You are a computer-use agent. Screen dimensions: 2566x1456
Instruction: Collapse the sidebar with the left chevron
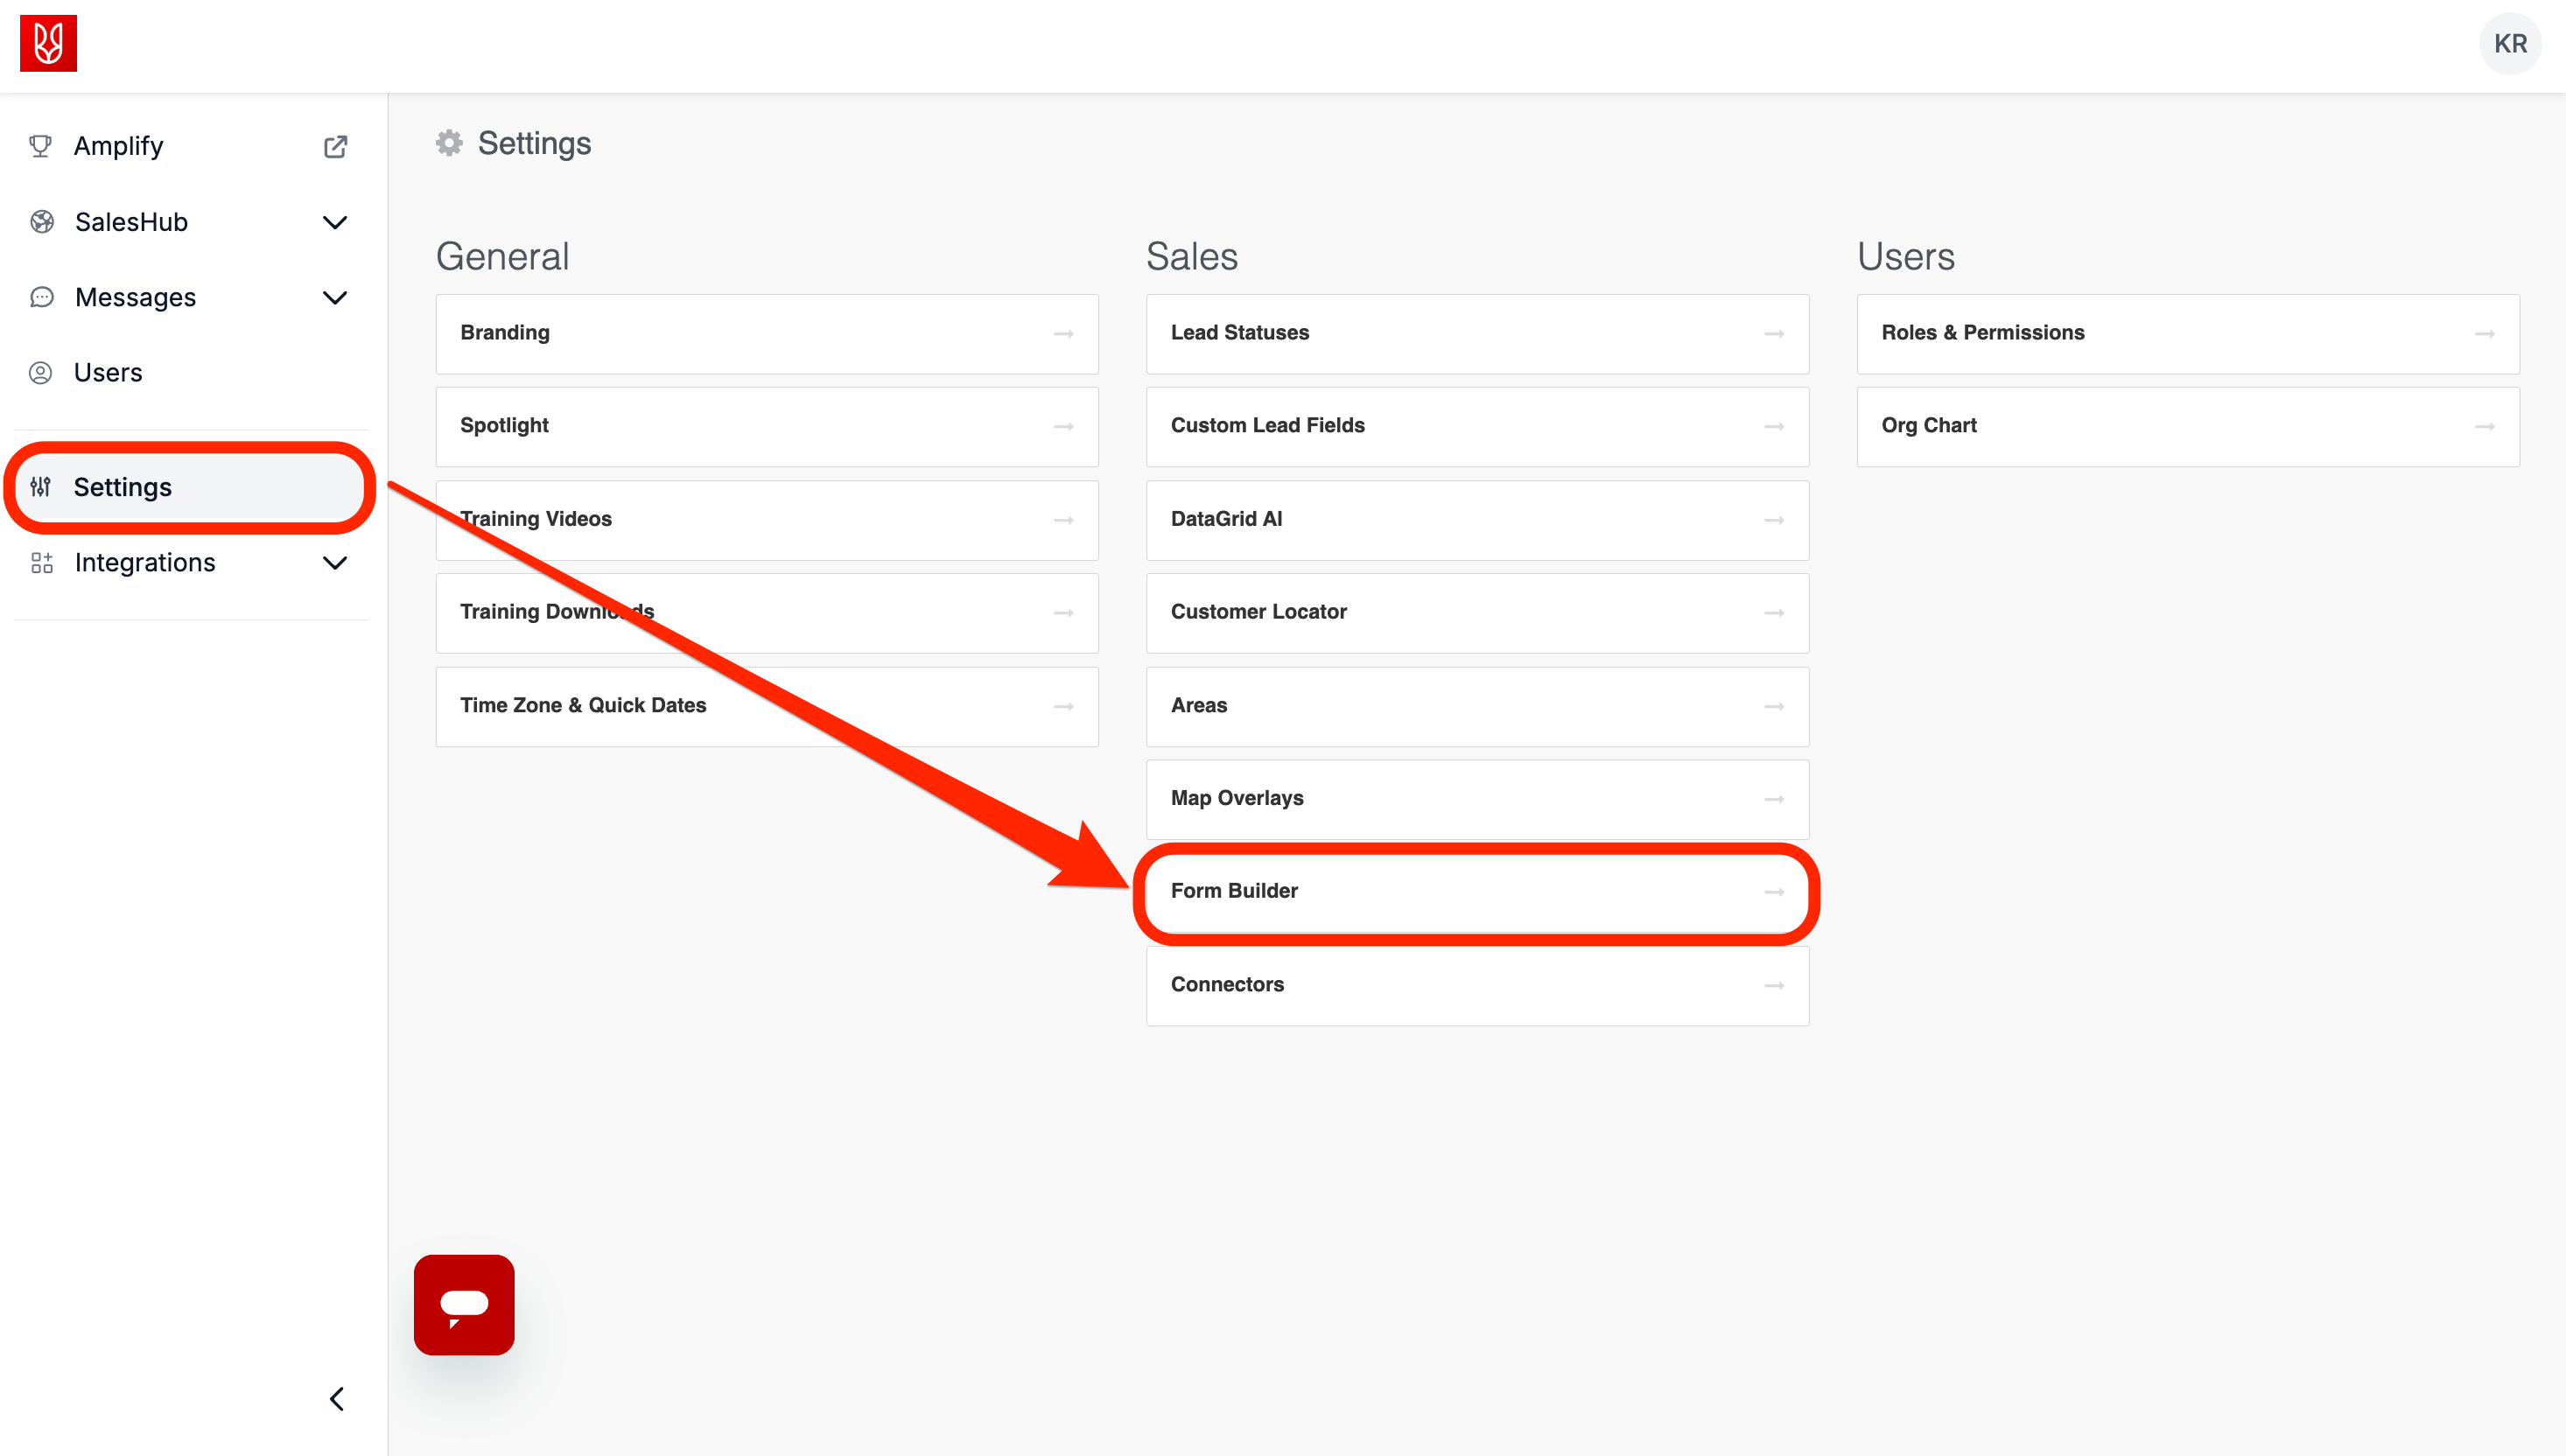[337, 1399]
